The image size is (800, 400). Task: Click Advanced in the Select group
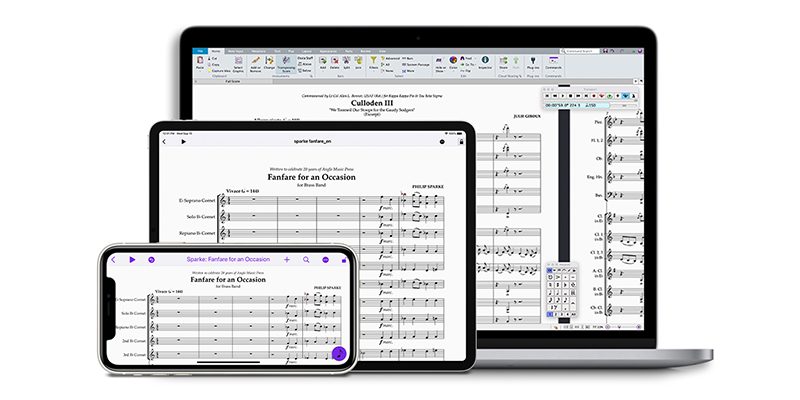click(x=390, y=58)
